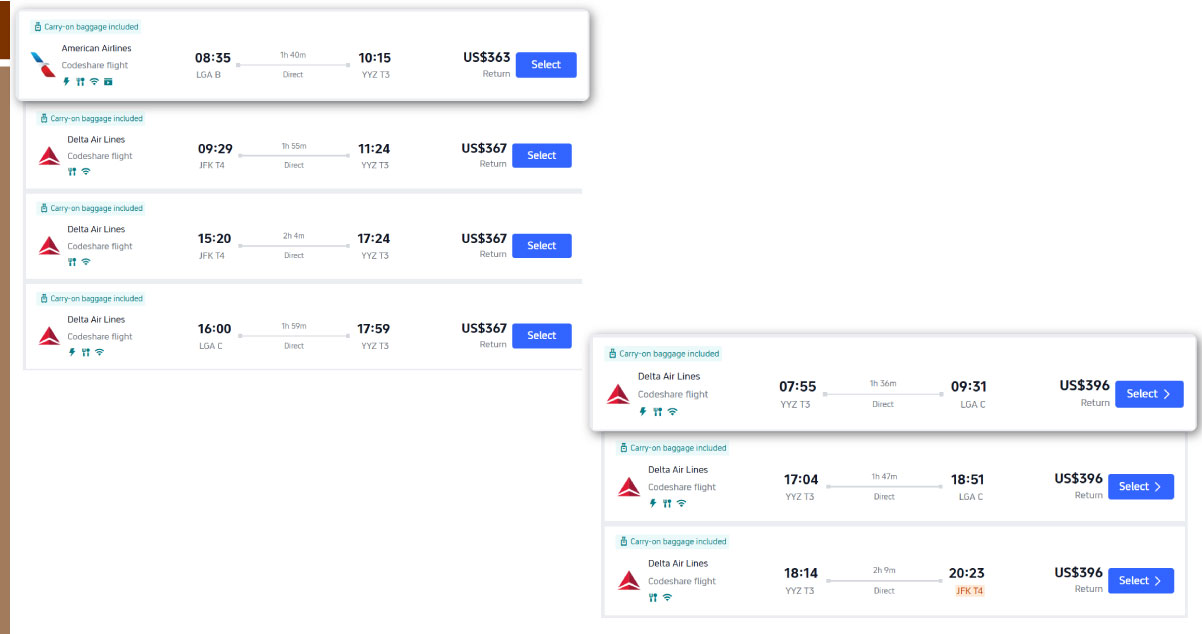Click the Delta logo on the 16:00 flight

pyautogui.click(x=49, y=336)
